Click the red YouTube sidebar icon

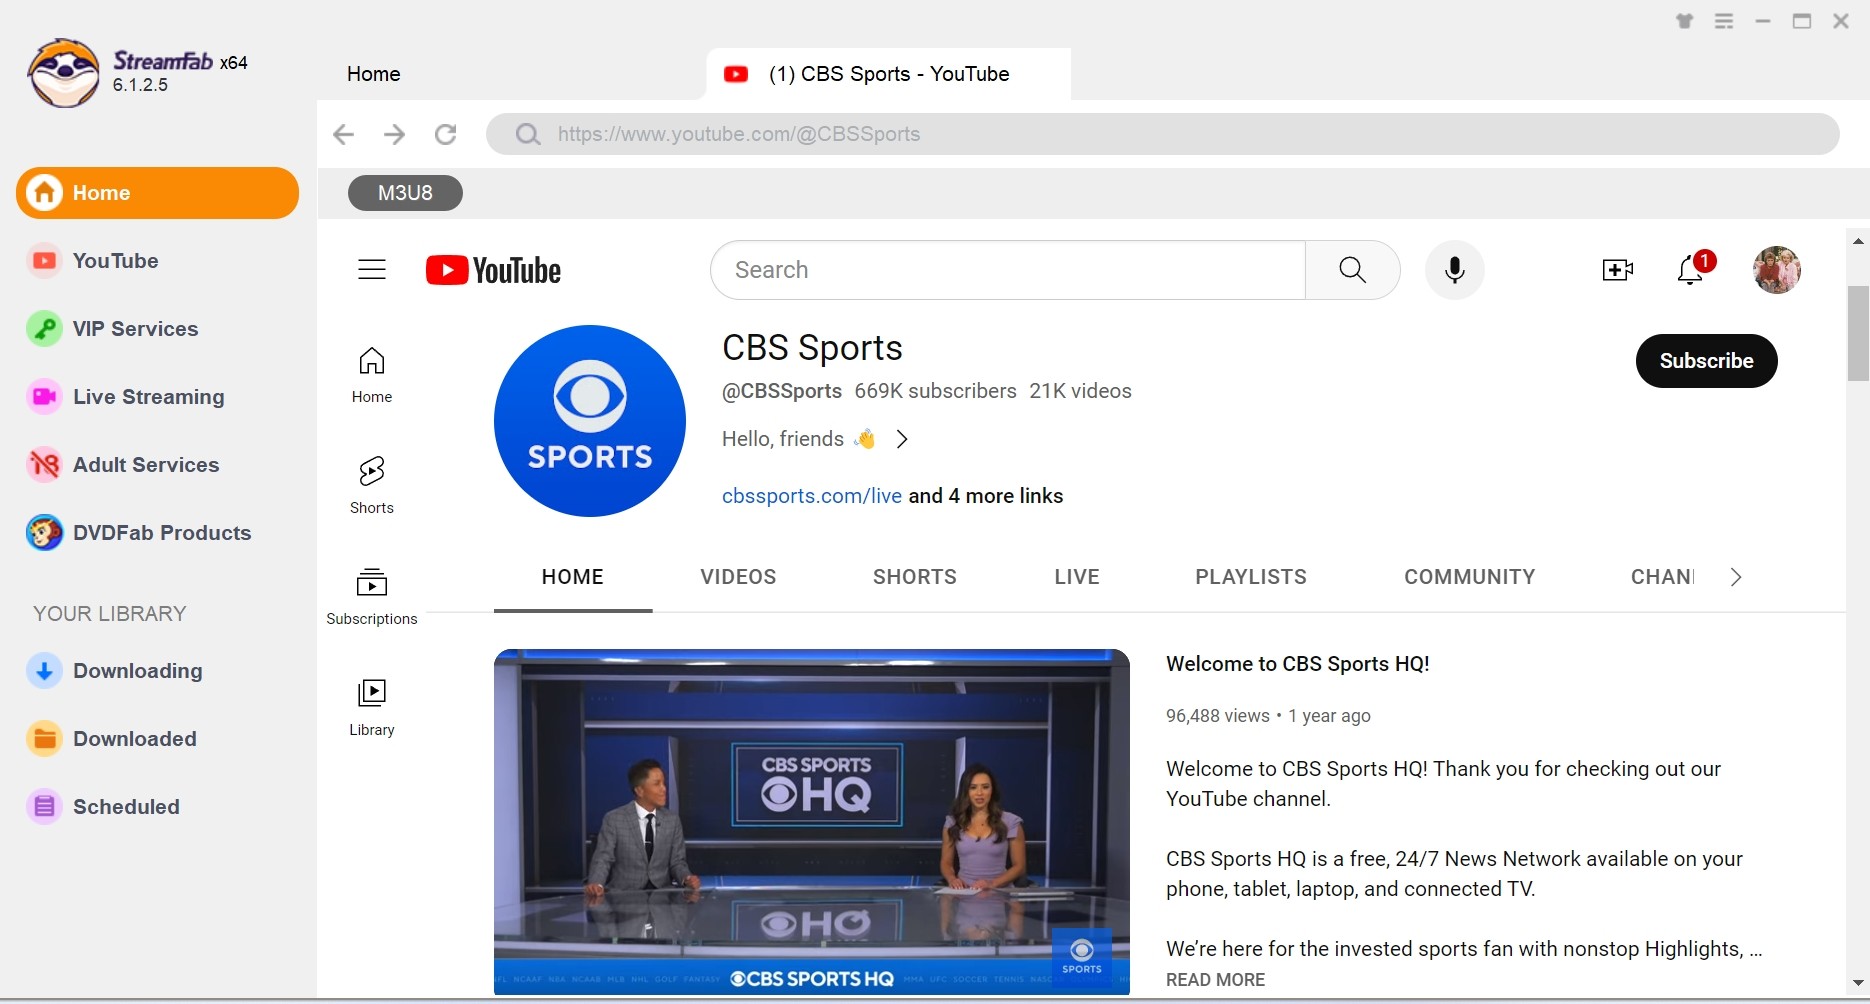44,261
